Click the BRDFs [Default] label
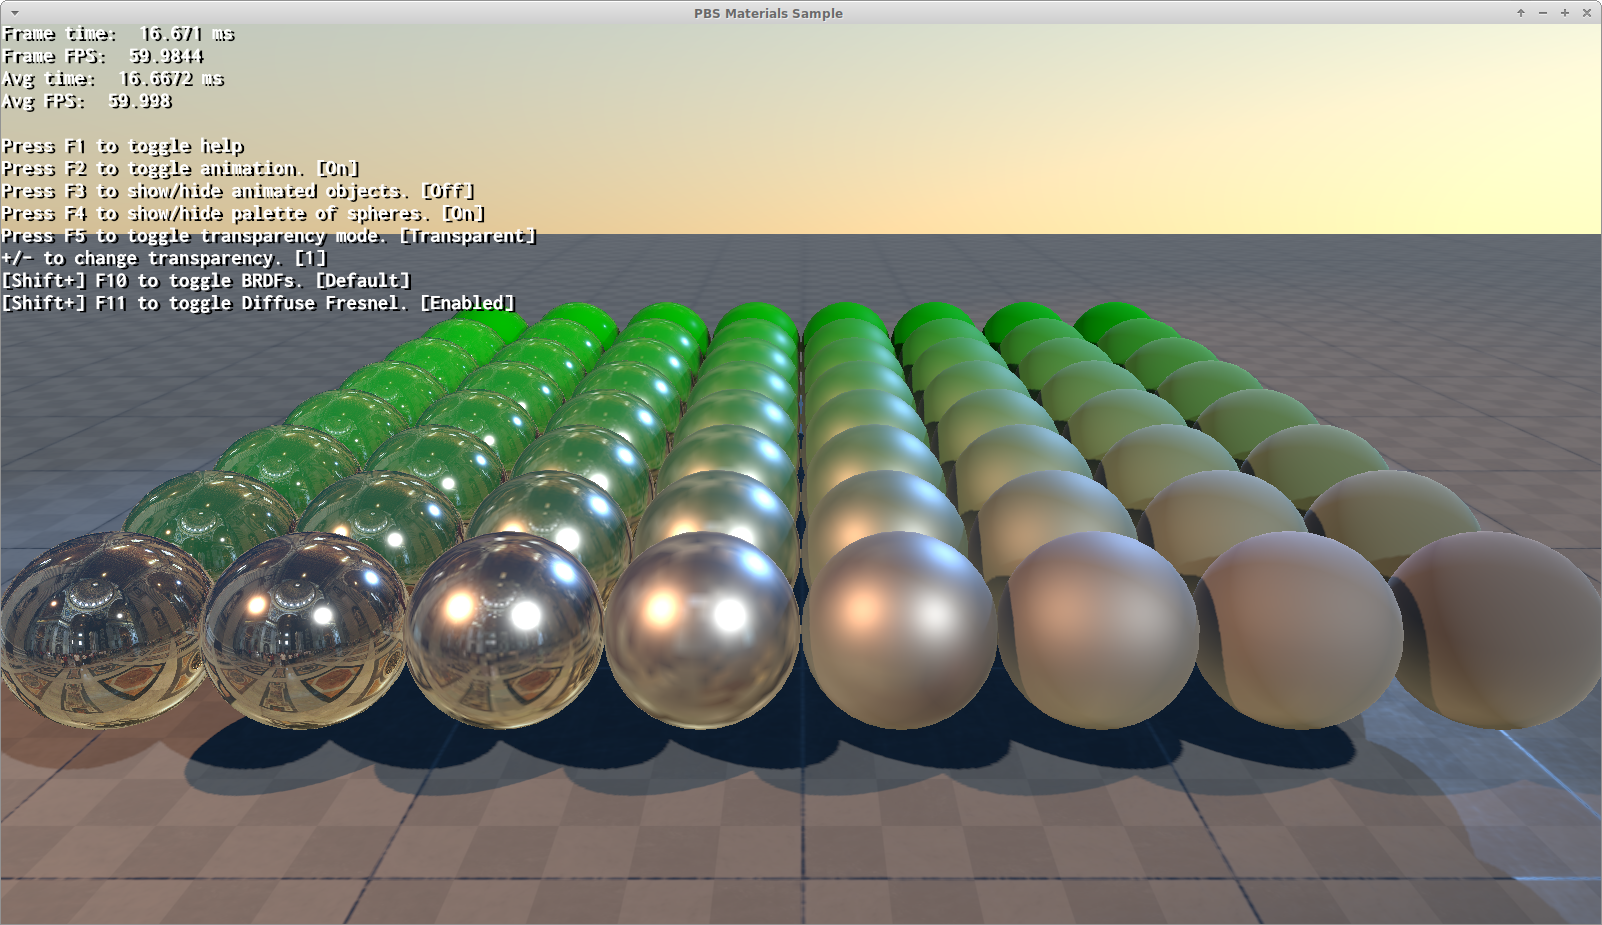 coord(363,281)
